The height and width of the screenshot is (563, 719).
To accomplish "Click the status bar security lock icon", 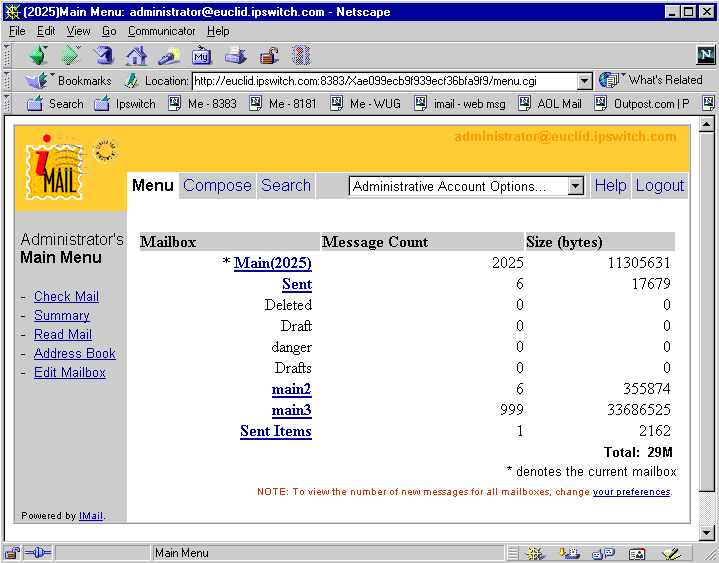I will (x=12, y=553).
